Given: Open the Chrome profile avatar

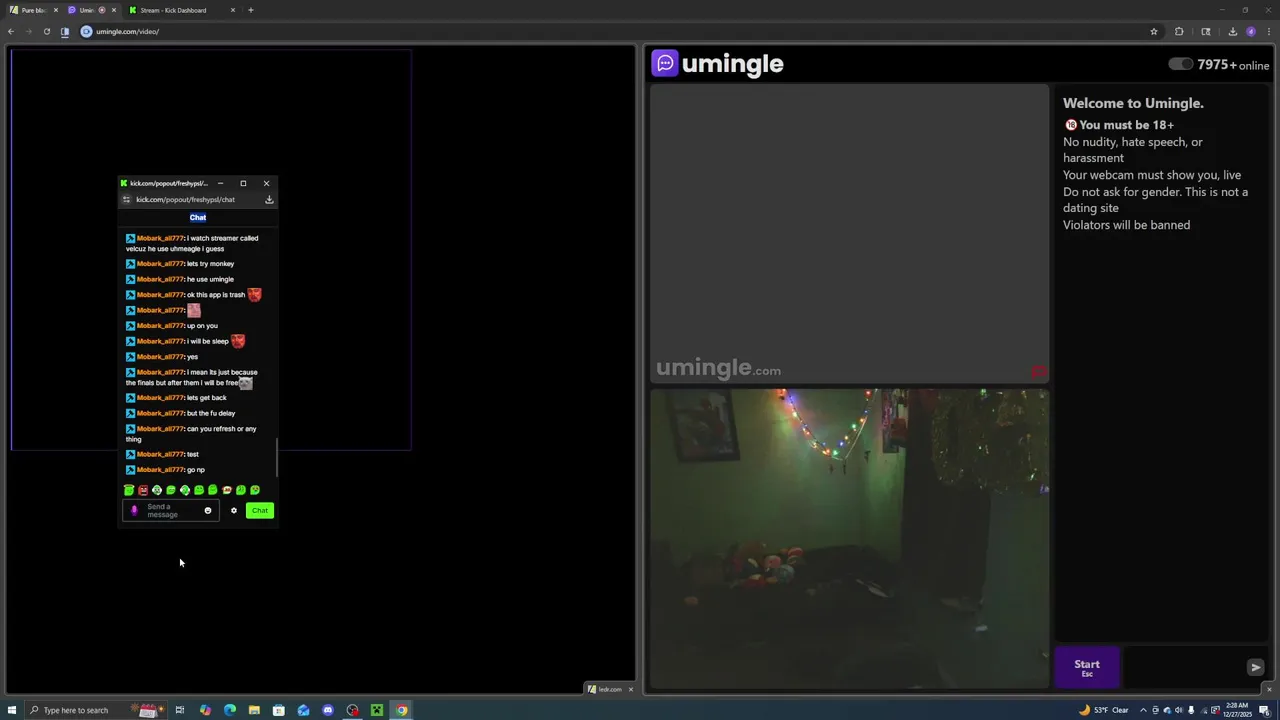Looking at the screenshot, I should [1251, 31].
